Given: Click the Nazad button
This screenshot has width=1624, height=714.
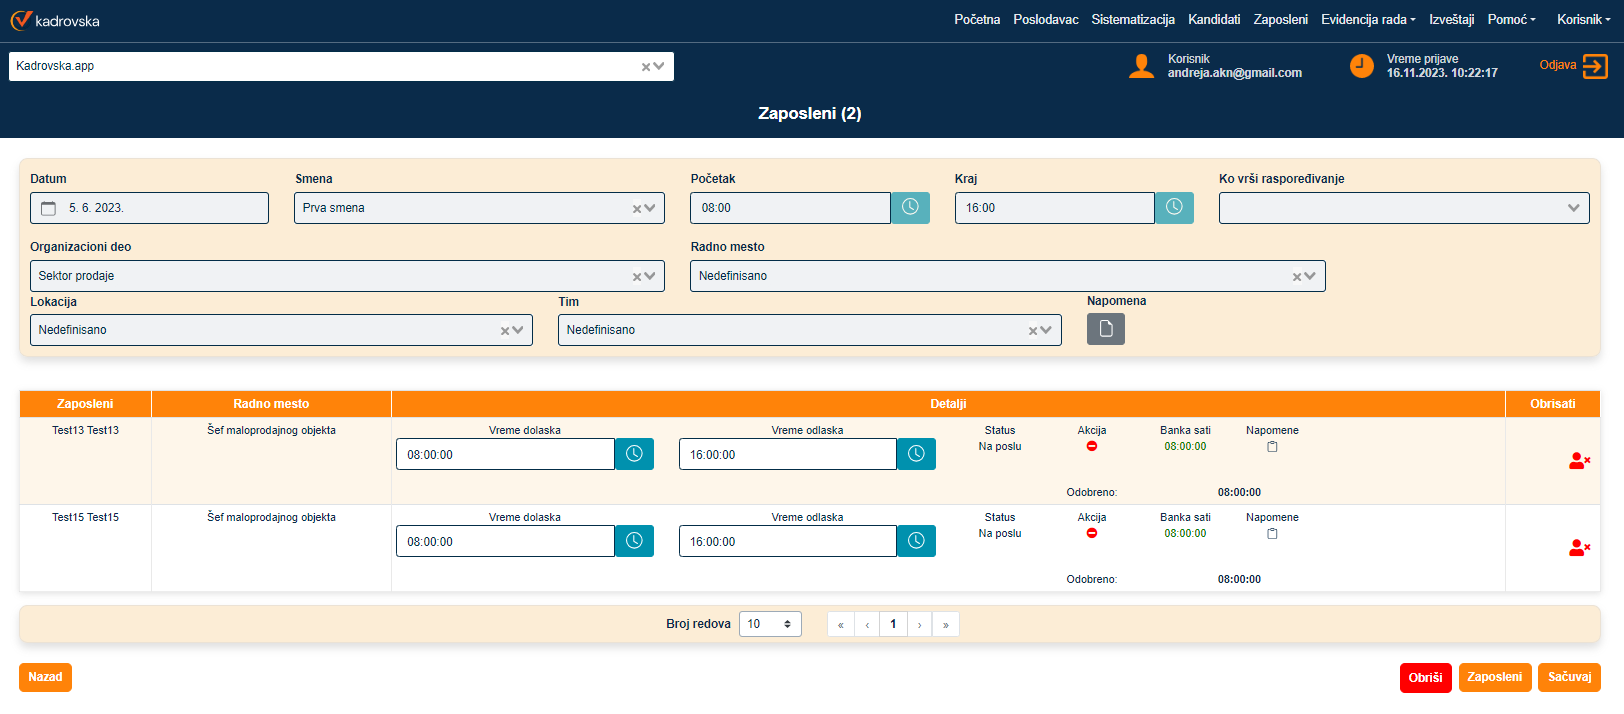Looking at the screenshot, I should [x=45, y=677].
